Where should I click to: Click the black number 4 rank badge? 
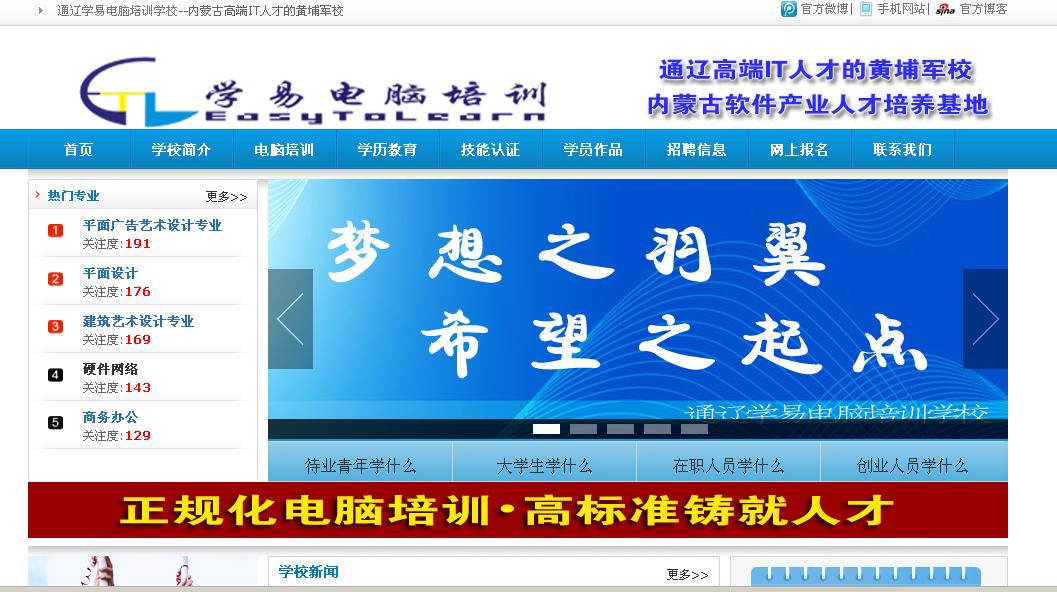56,375
